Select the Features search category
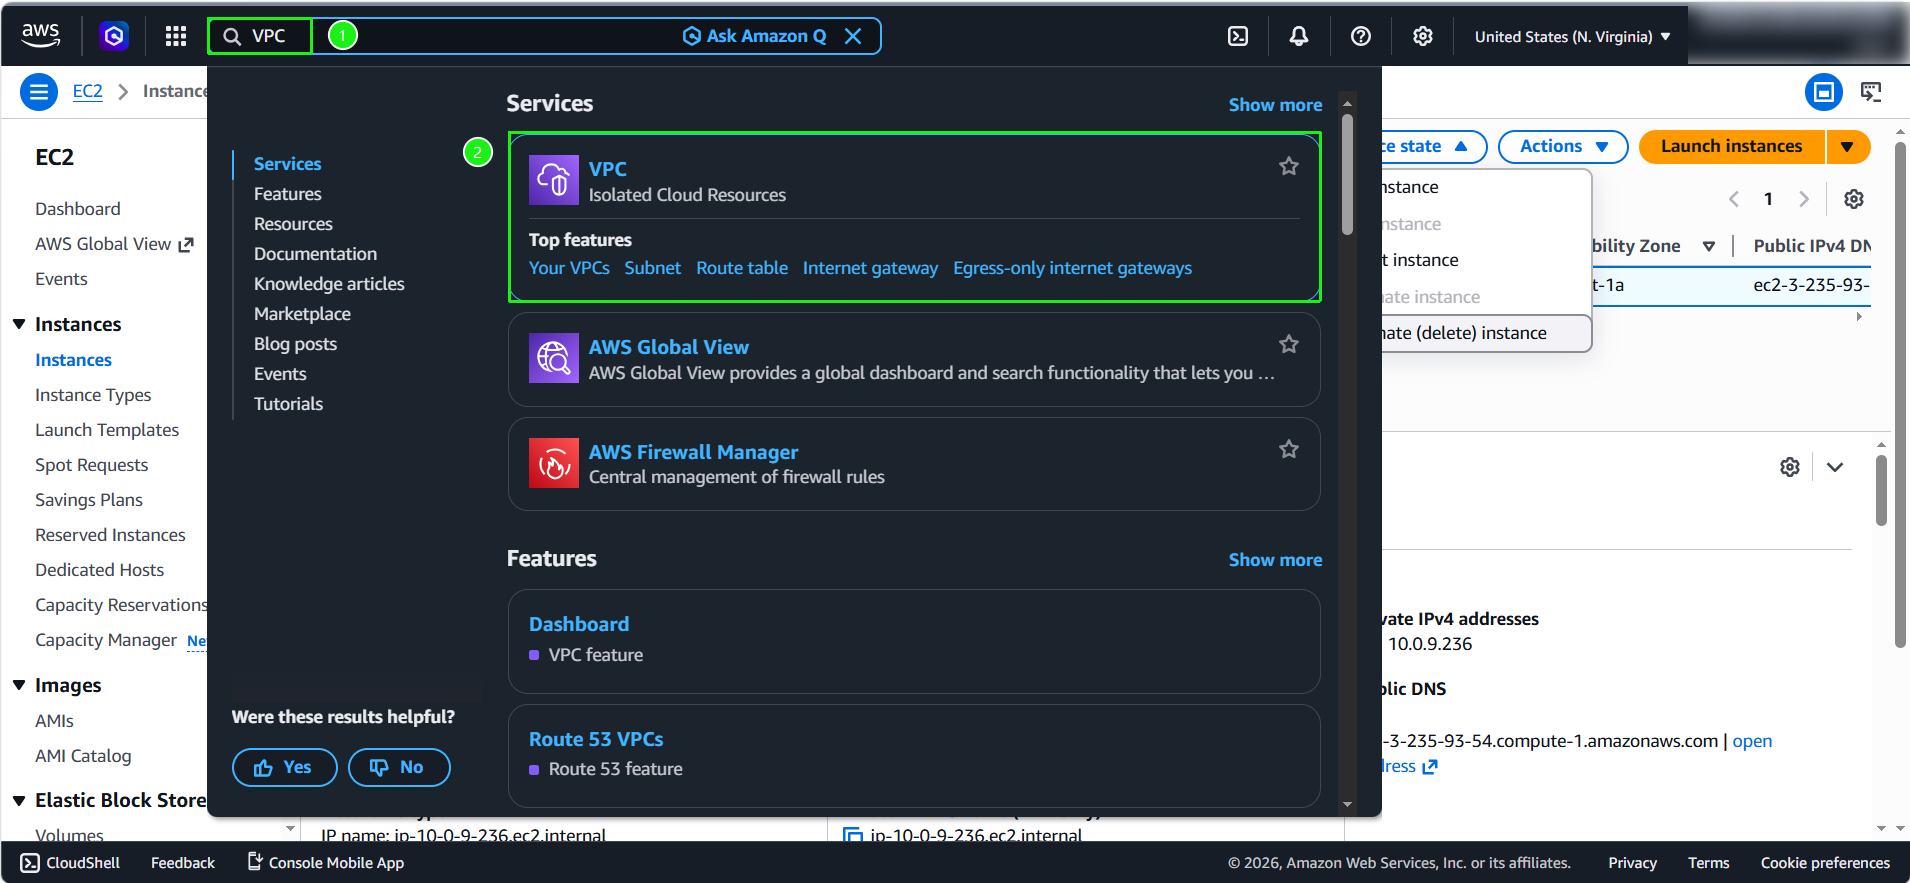Image resolution: width=1910 pixels, height=883 pixels. tap(288, 194)
